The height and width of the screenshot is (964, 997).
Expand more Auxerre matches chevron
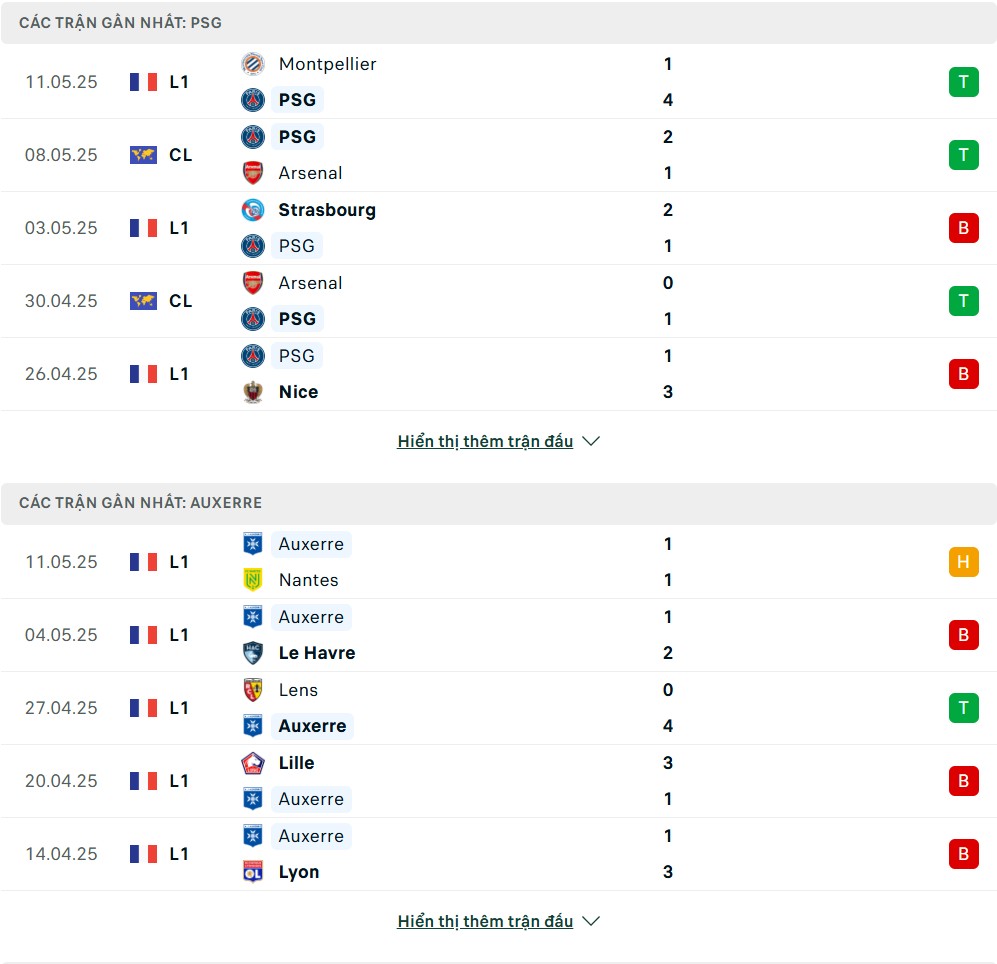(x=591, y=921)
